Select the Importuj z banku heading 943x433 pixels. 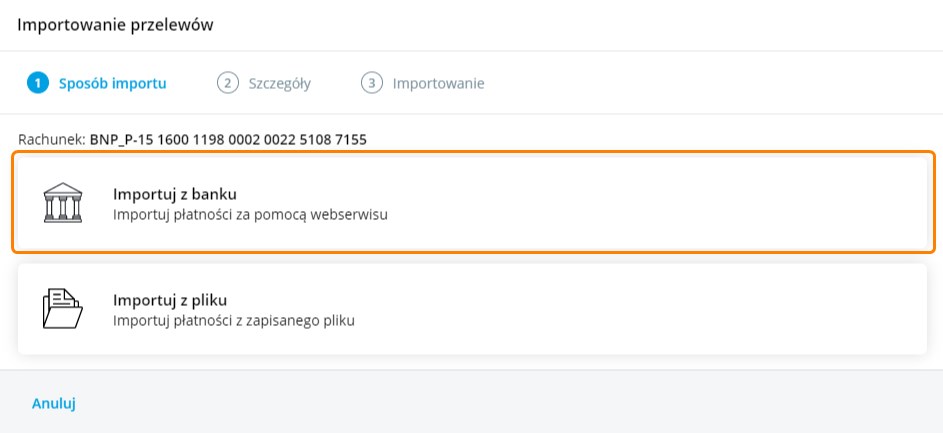[175, 193]
